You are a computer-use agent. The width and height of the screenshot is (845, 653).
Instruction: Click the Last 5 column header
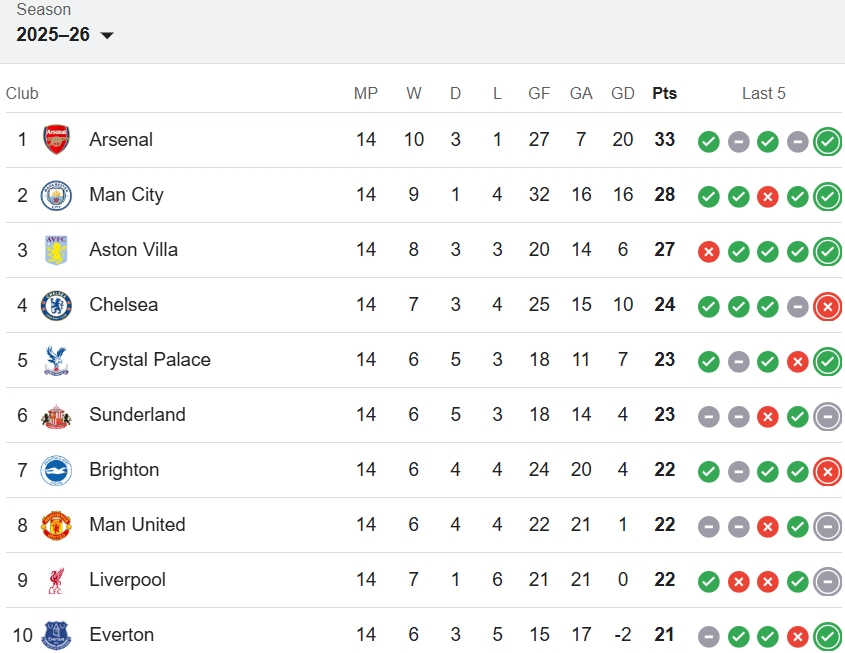[763, 93]
